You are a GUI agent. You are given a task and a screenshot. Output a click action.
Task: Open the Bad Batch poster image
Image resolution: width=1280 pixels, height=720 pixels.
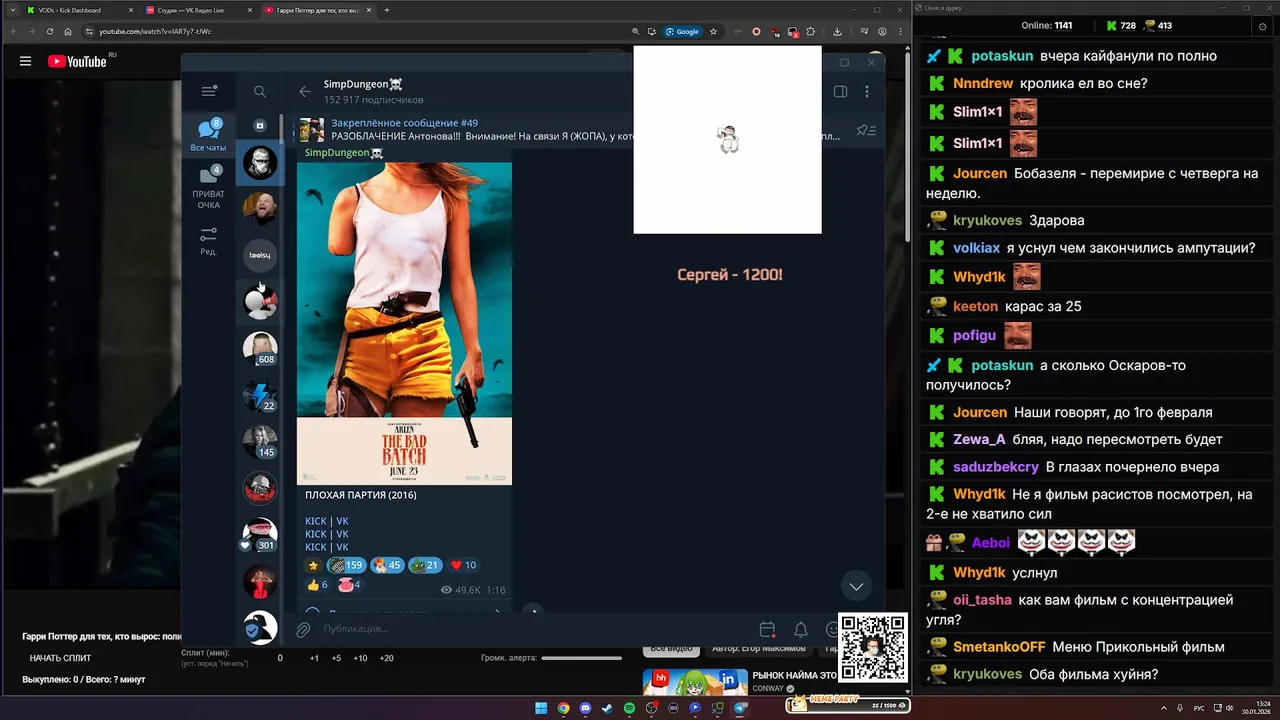[x=404, y=323]
